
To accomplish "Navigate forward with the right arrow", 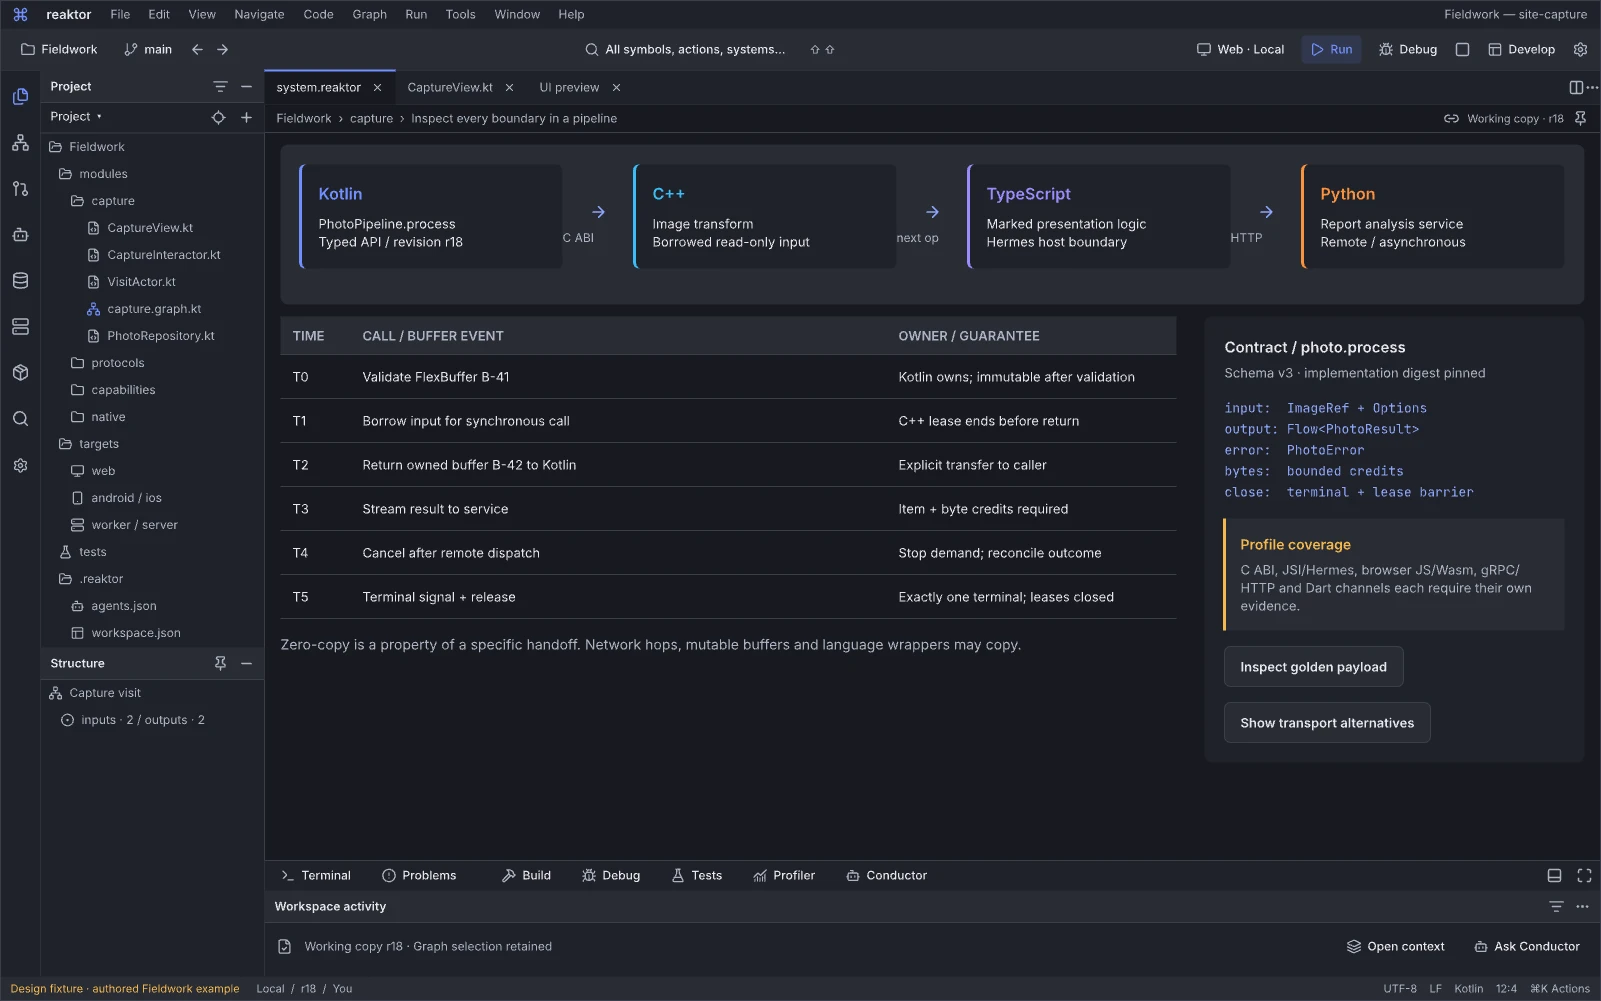I will click(222, 49).
